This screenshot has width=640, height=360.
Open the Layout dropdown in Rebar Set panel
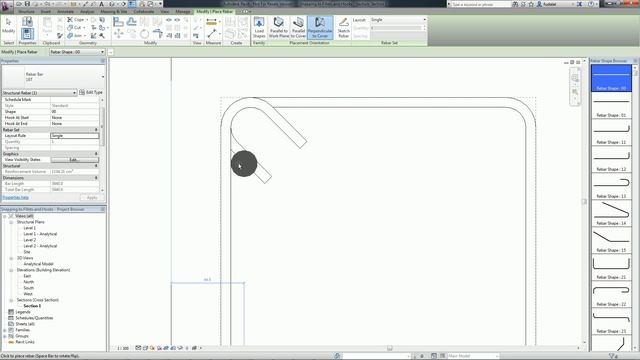point(398,20)
